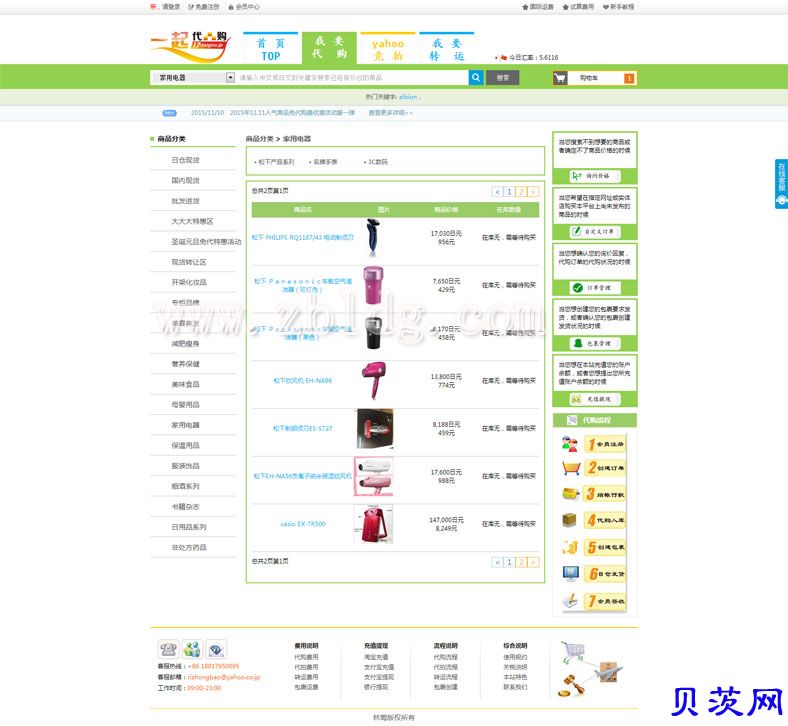The width and height of the screenshot is (788, 726).
Task: Switch to the 我要转运 tab
Action: 447,48
